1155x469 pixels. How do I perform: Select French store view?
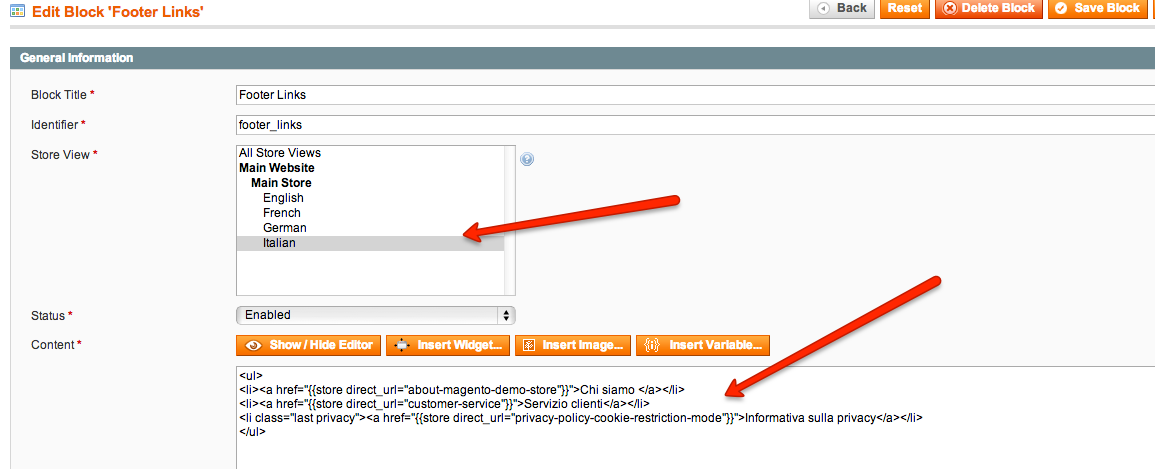pyautogui.click(x=370, y=213)
